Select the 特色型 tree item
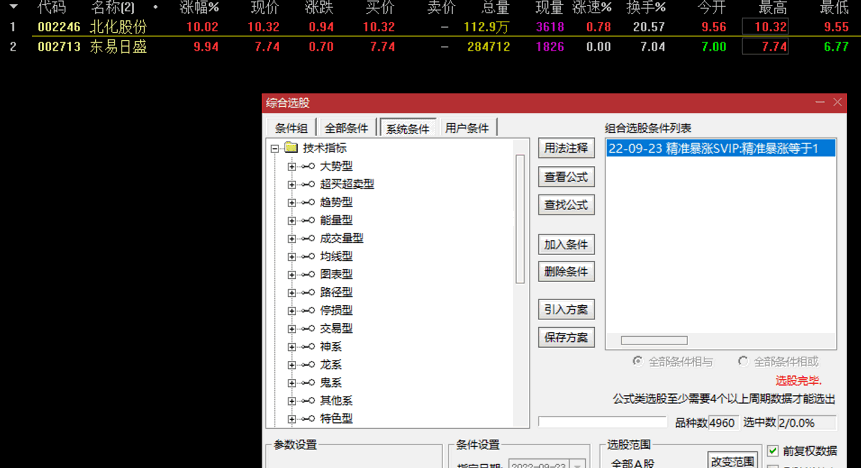This screenshot has width=861, height=468. [336, 419]
